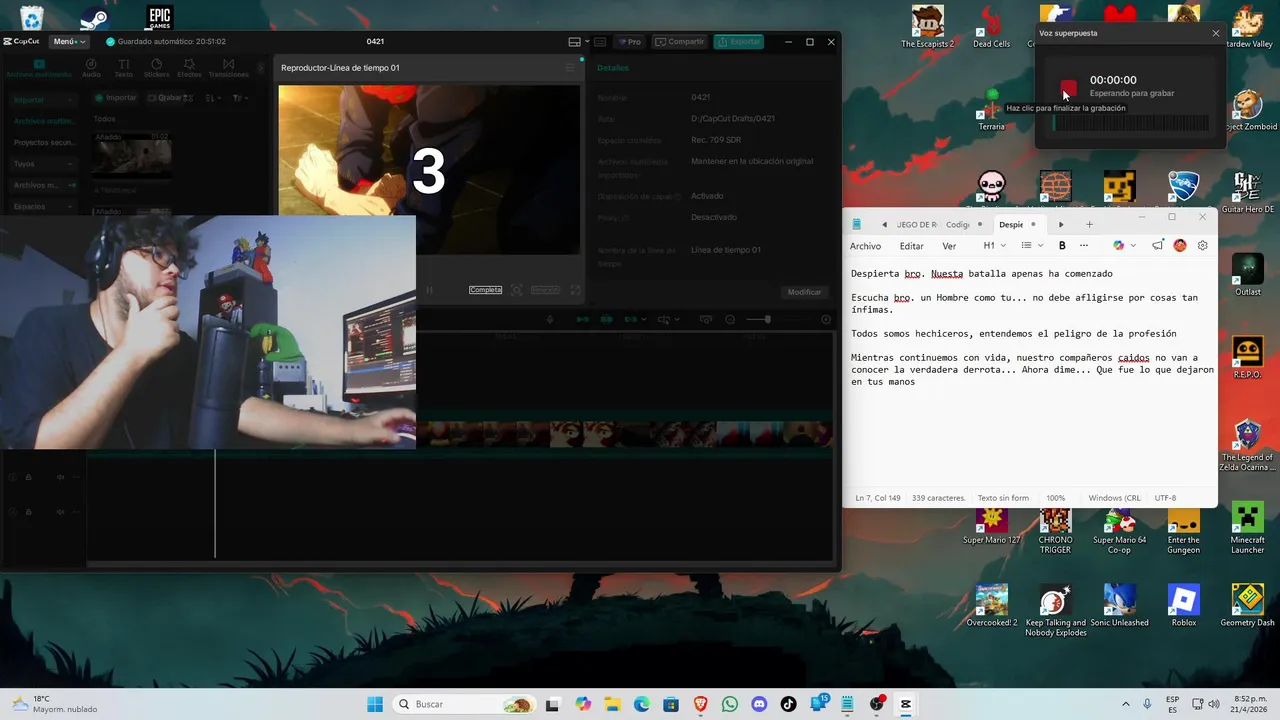Toggle mute on first lower timeline track

pyautogui.click(x=60, y=477)
